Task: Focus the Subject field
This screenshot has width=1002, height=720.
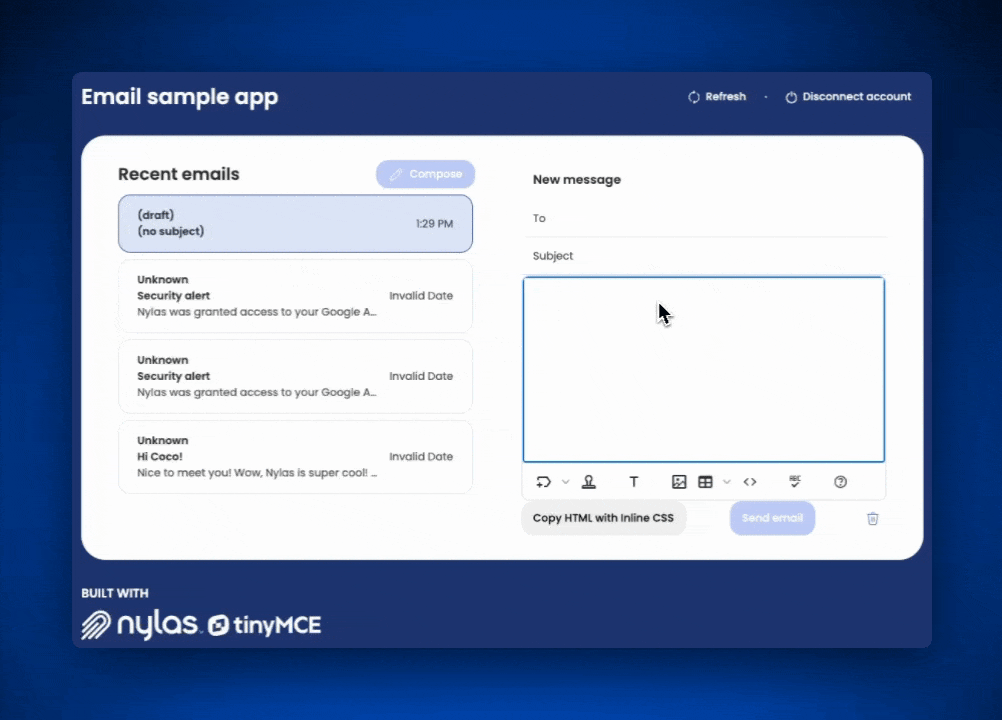Action: pyautogui.click(x=705, y=256)
